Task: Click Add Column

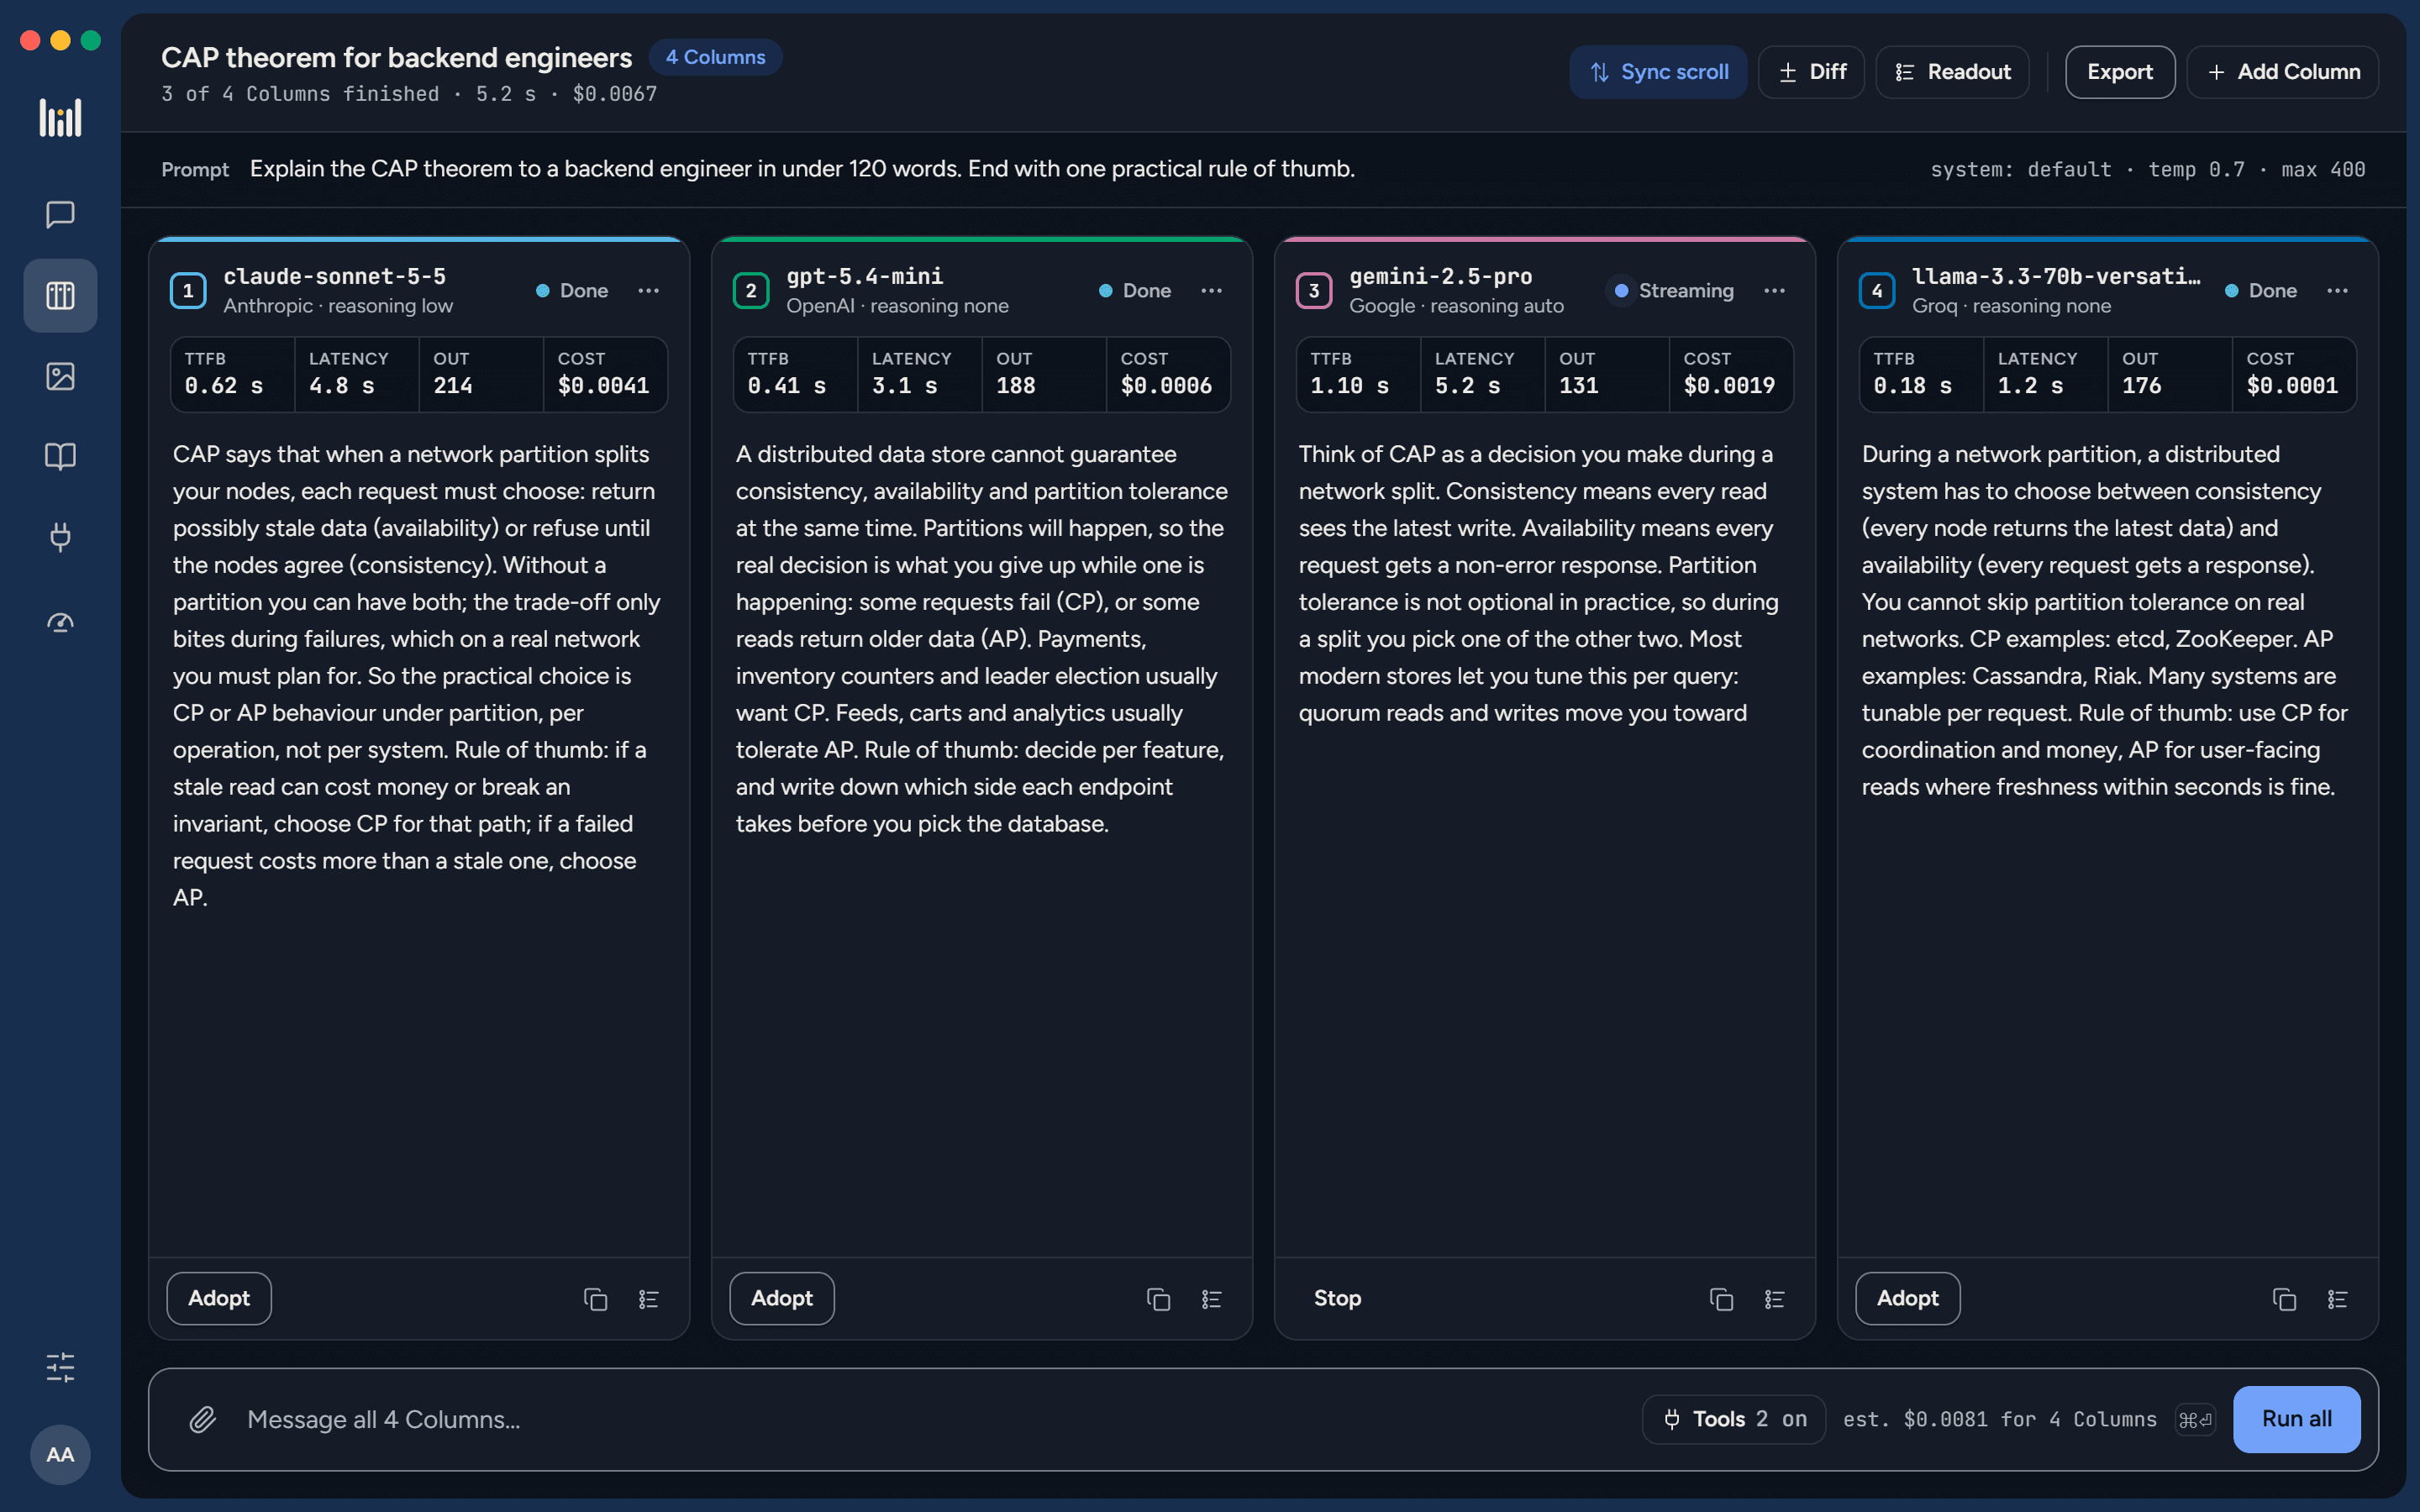Action: point(2283,72)
